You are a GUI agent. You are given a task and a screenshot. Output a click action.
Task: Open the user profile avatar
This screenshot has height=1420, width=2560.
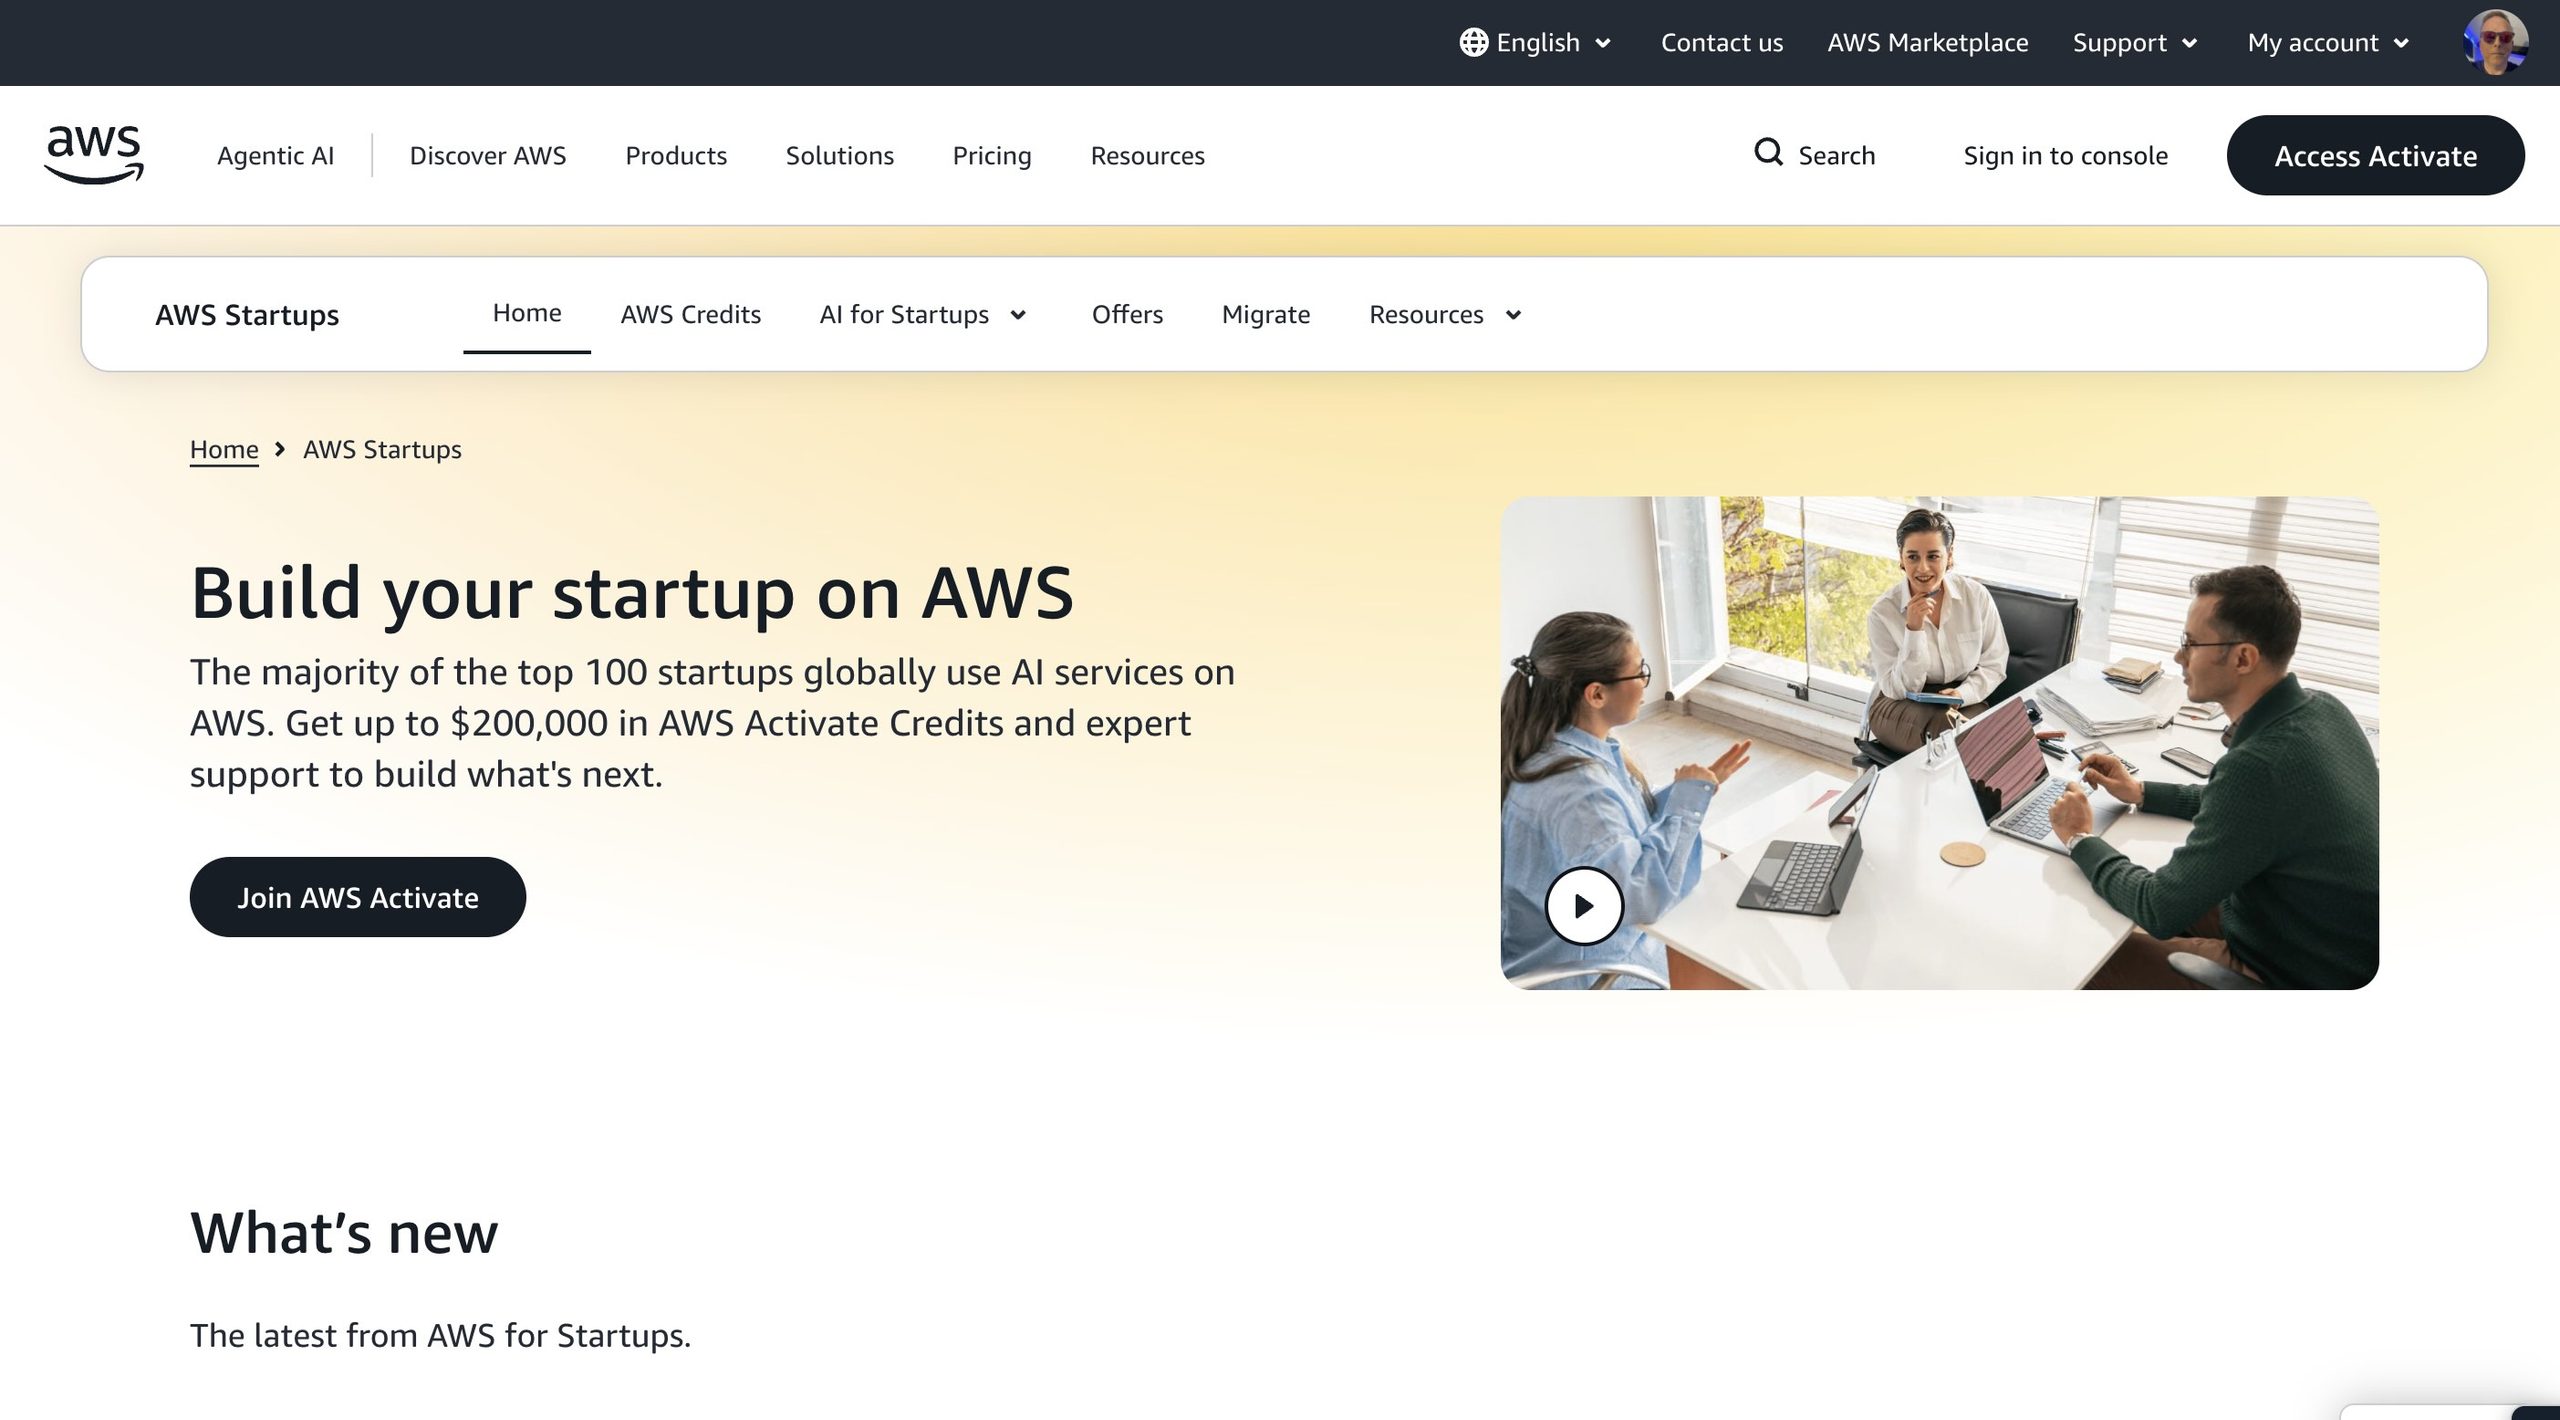point(2496,43)
